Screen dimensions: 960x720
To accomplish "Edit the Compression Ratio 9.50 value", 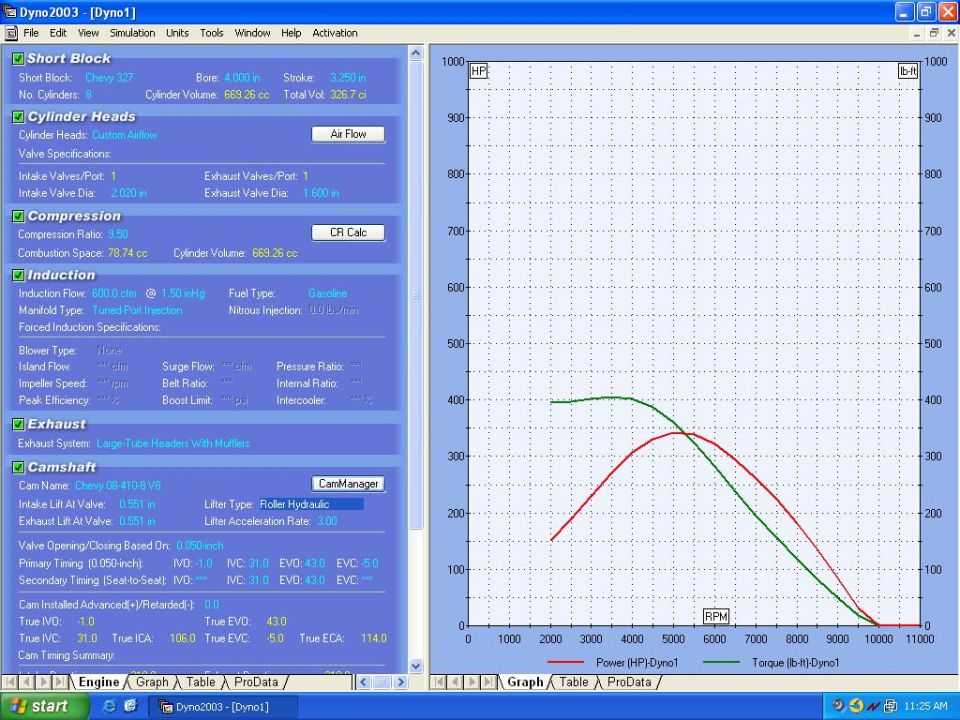I will pyautogui.click(x=118, y=234).
